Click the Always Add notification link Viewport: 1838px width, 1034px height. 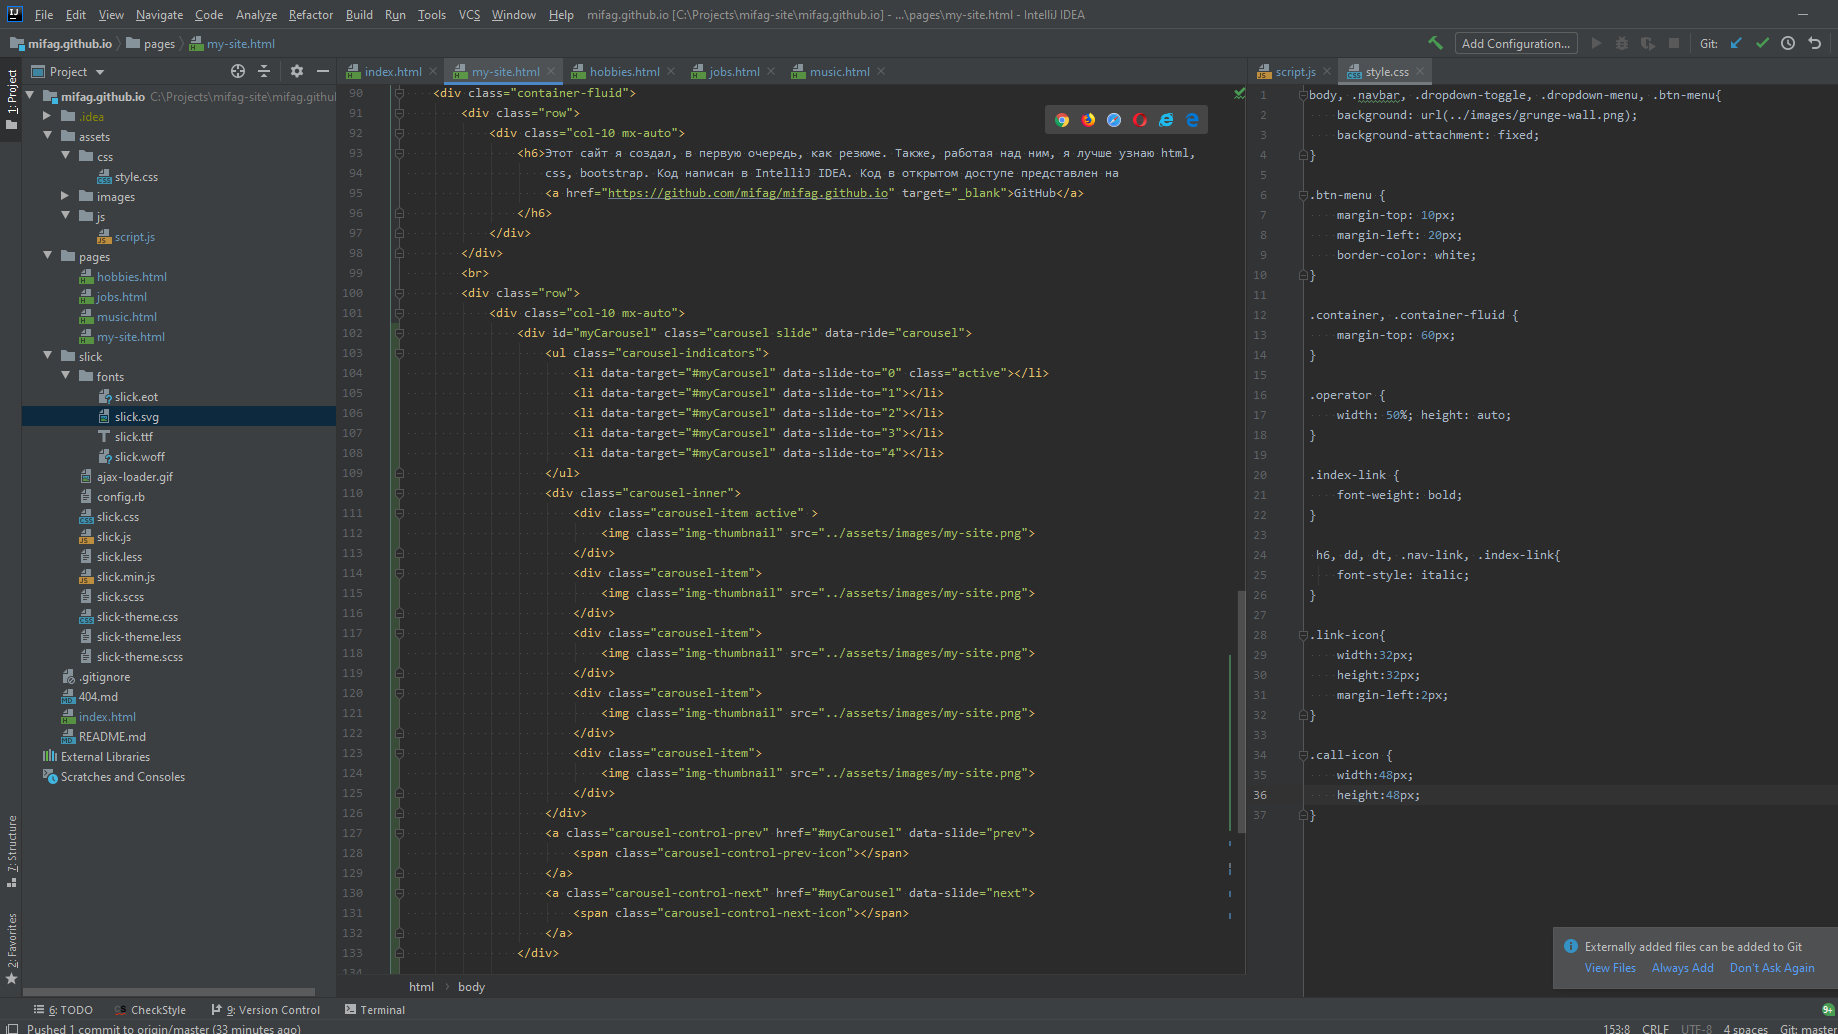(1682, 968)
